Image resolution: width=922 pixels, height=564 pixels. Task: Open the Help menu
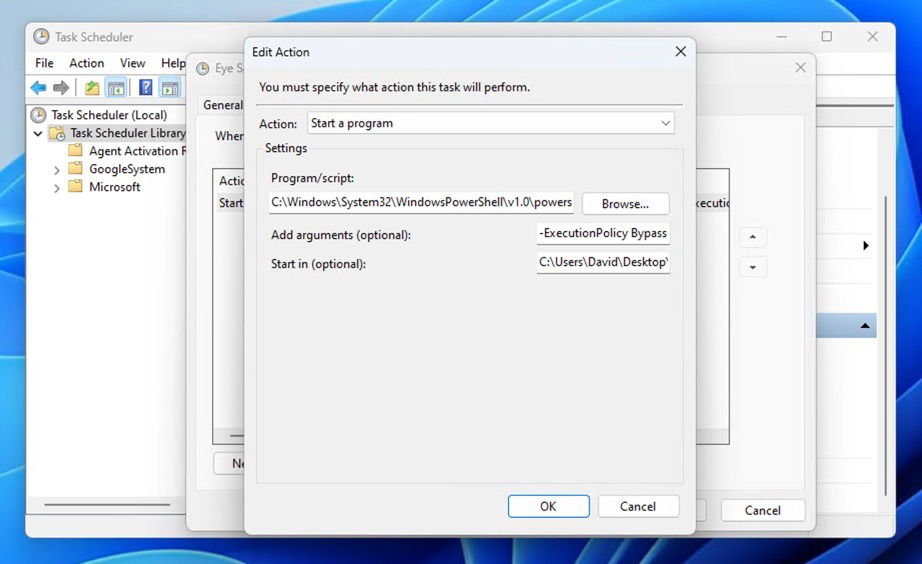[173, 63]
